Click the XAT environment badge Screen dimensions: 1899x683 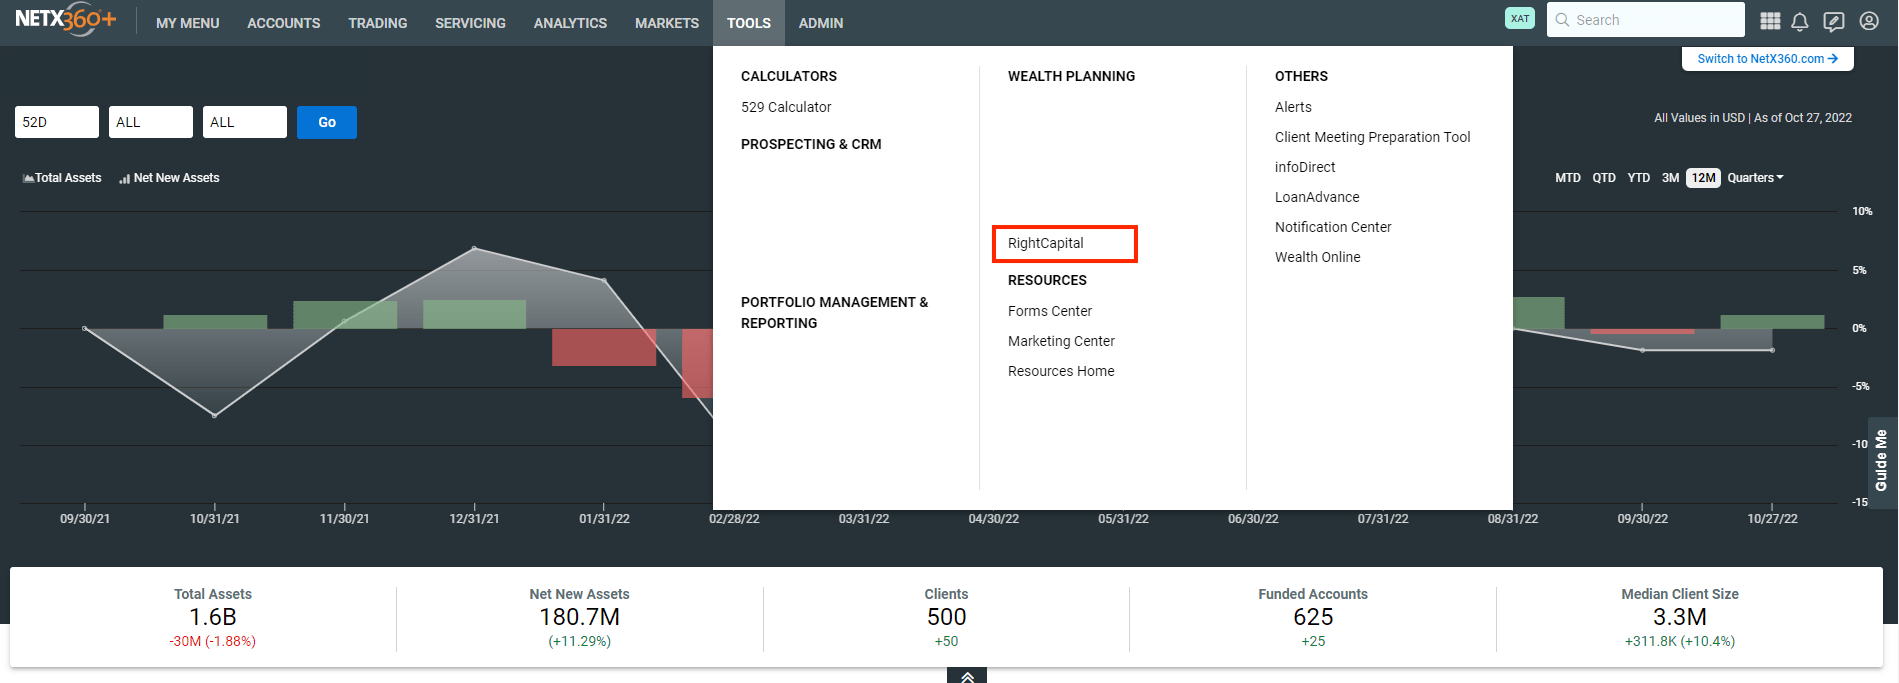tap(1519, 19)
